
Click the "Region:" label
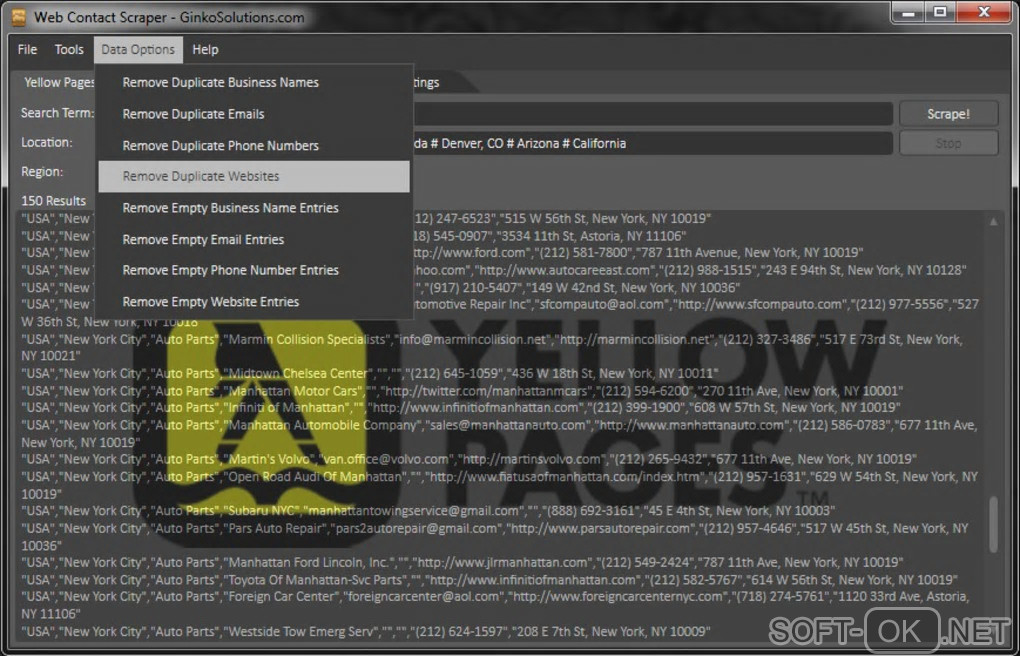coord(42,172)
